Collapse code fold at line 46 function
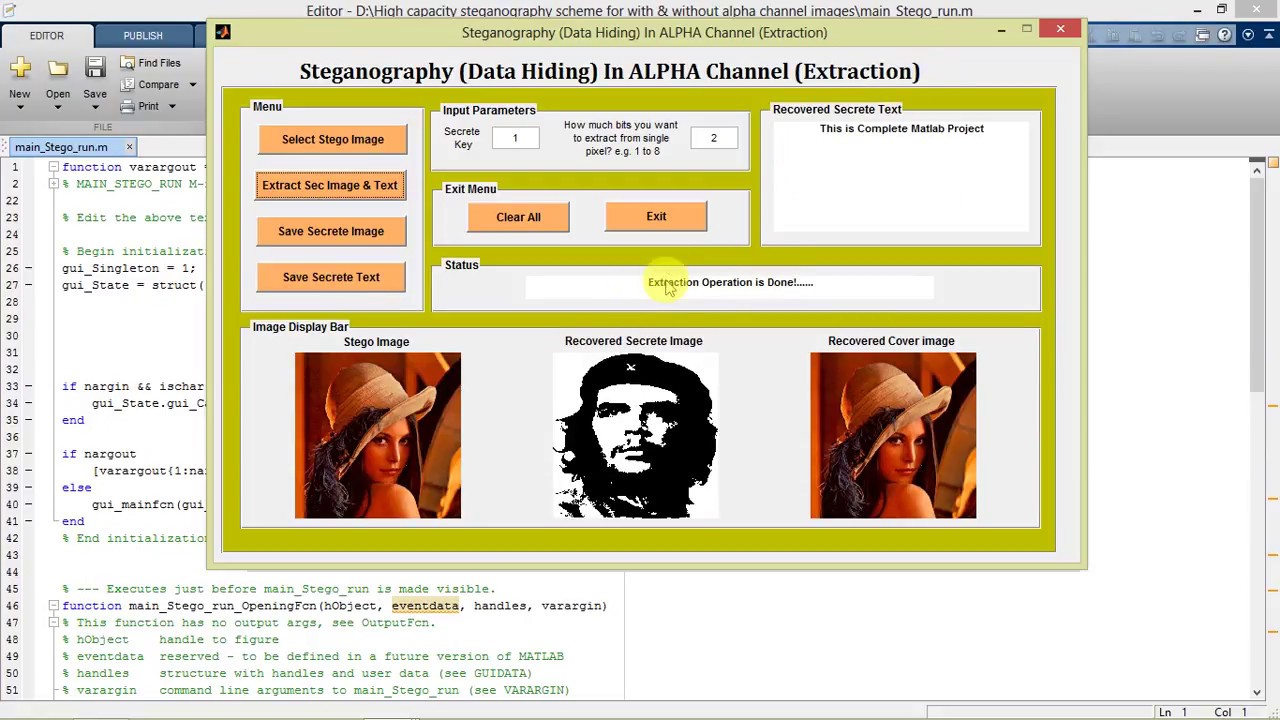1280x720 pixels. (53, 606)
